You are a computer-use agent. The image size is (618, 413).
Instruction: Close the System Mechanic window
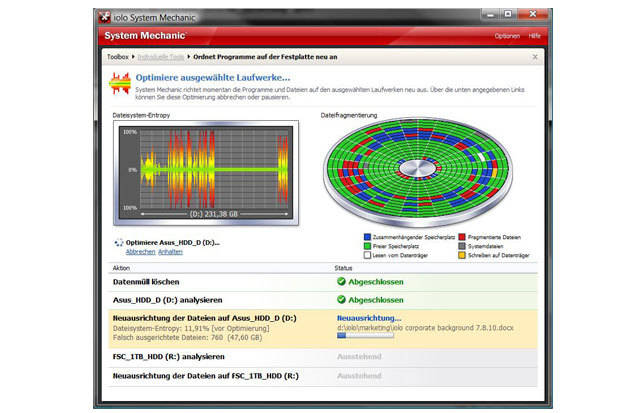(532, 15)
